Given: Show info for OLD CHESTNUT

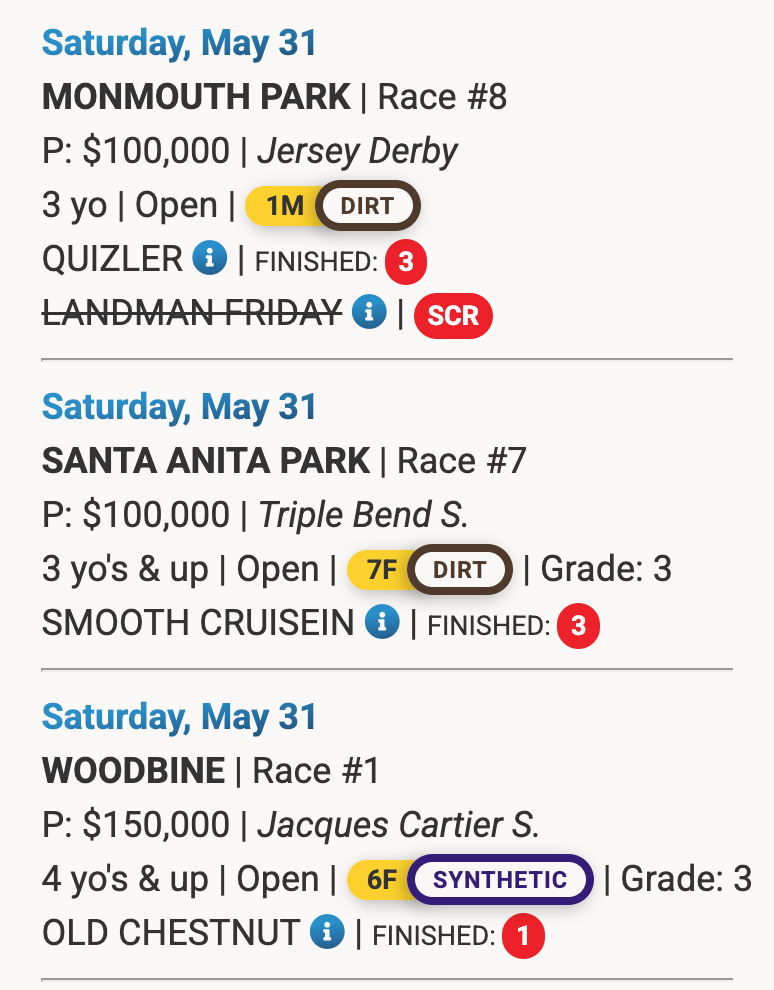Looking at the screenshot, I should click(x=327, y=933).
